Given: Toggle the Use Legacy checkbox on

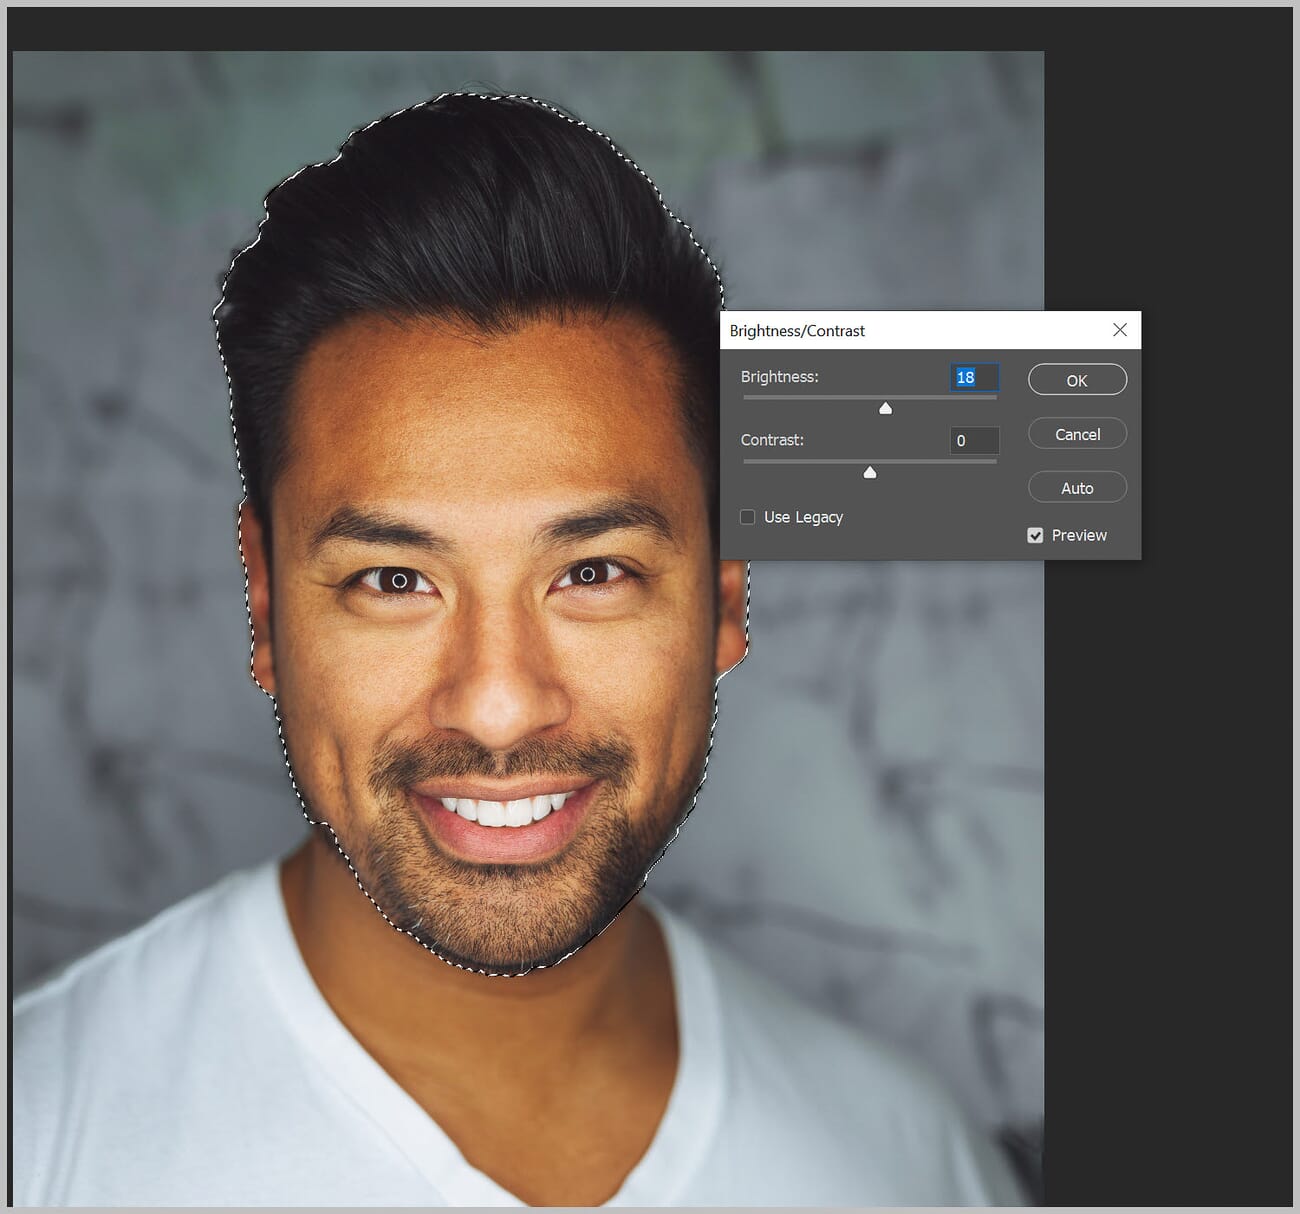Looking at the screenshot, I should [747, 517].
